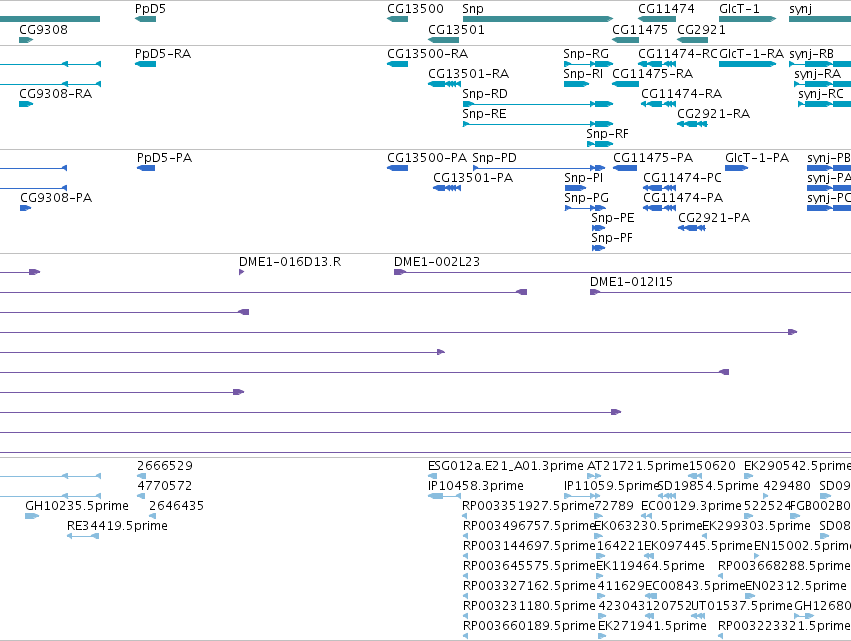Select the Snp-PG protein label
This screenshot has width=851, height=641.
coord(586,198)
